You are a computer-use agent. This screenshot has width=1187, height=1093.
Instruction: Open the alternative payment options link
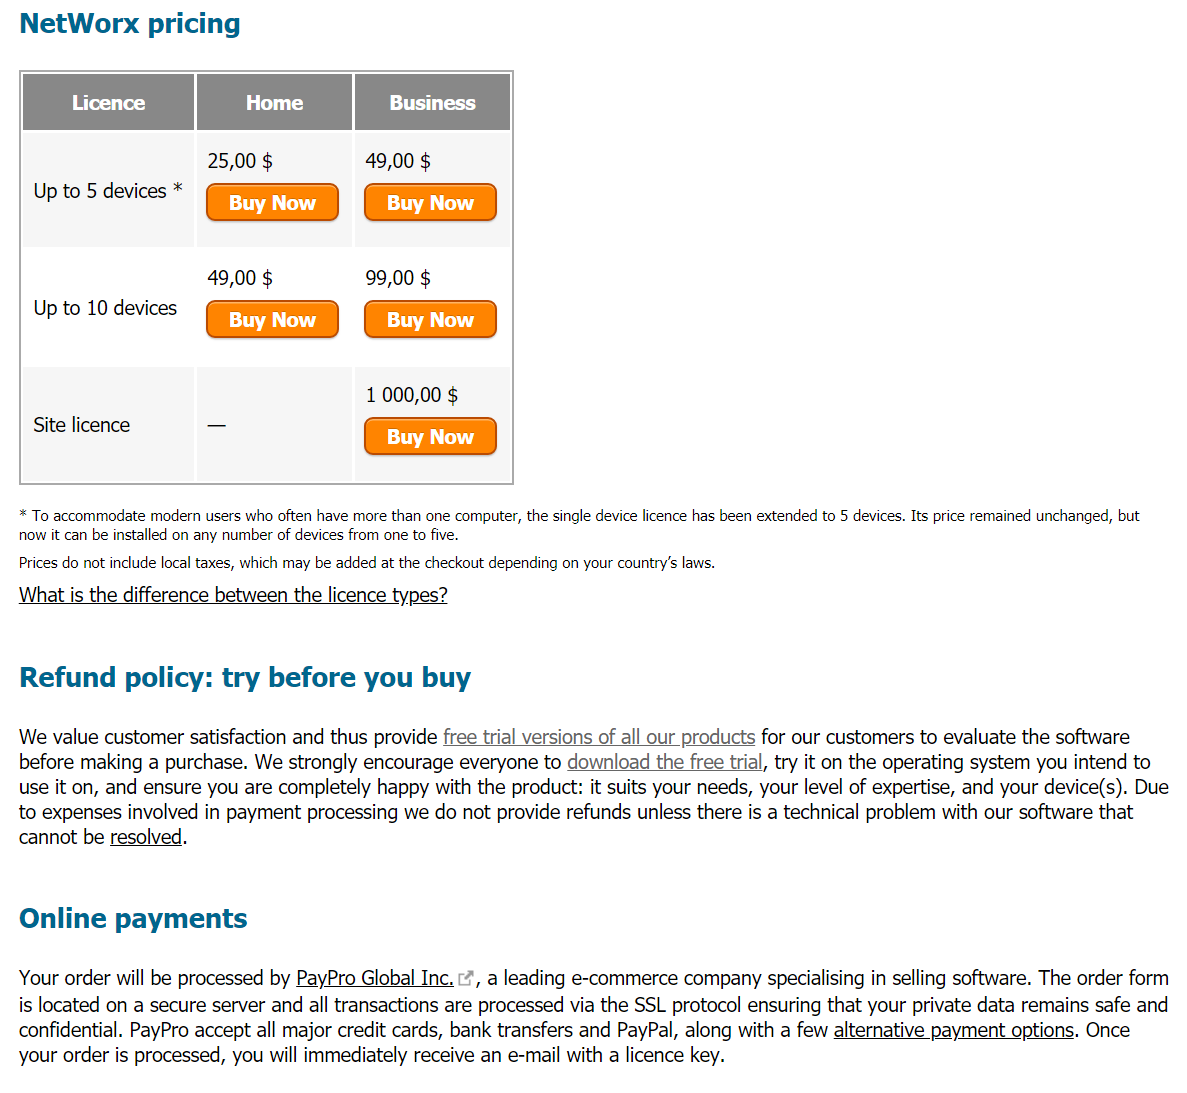(953, 1030)
